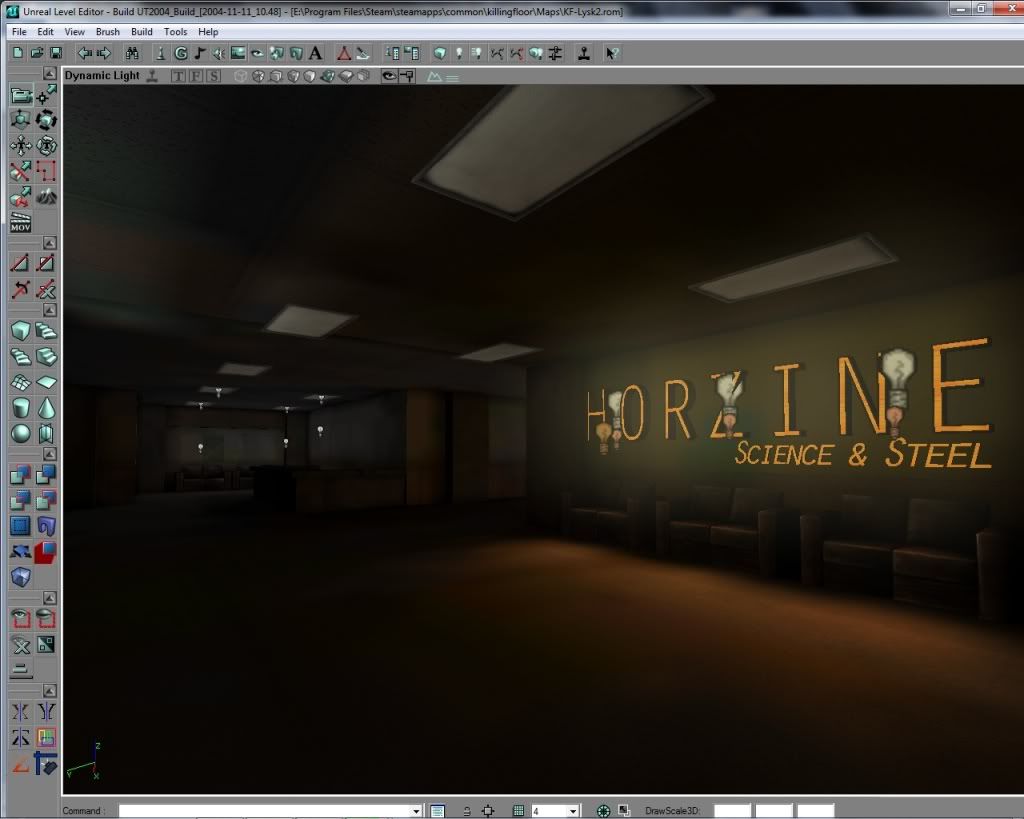Select the Camera Movement tool
1024x819 pixels.
click(21, 95)
